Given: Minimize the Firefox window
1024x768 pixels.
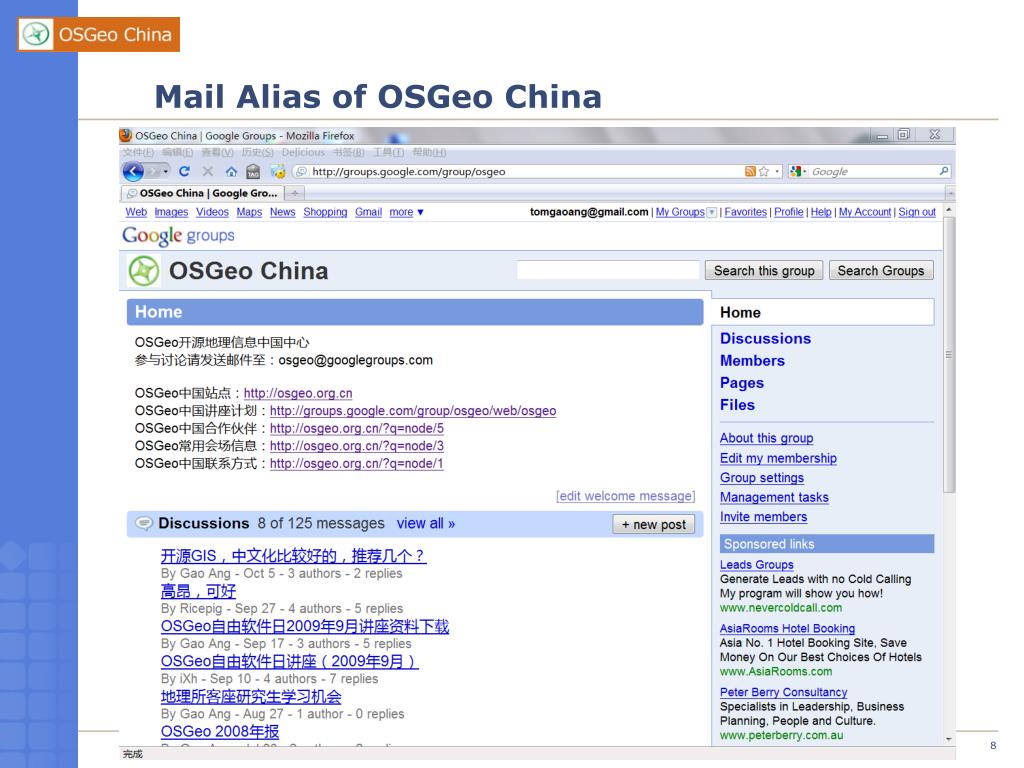Looking at the screenshot, I should [883, 135].
